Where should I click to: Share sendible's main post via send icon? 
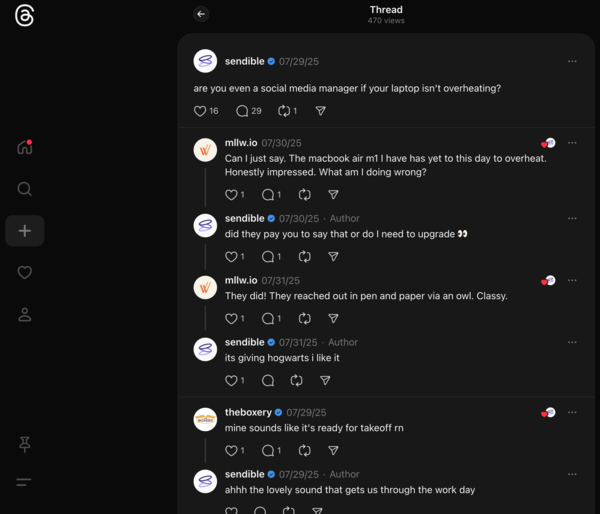[x=321, y=111]
